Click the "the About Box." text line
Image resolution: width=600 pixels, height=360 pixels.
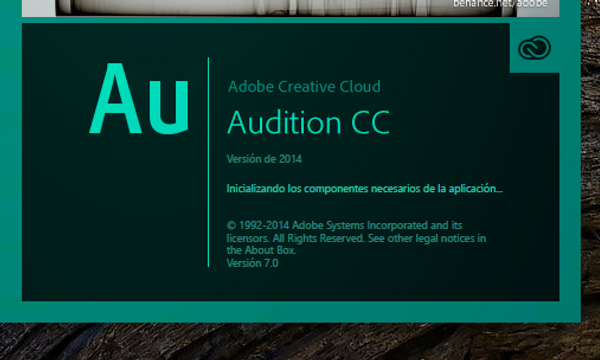(x=261, y=251)
